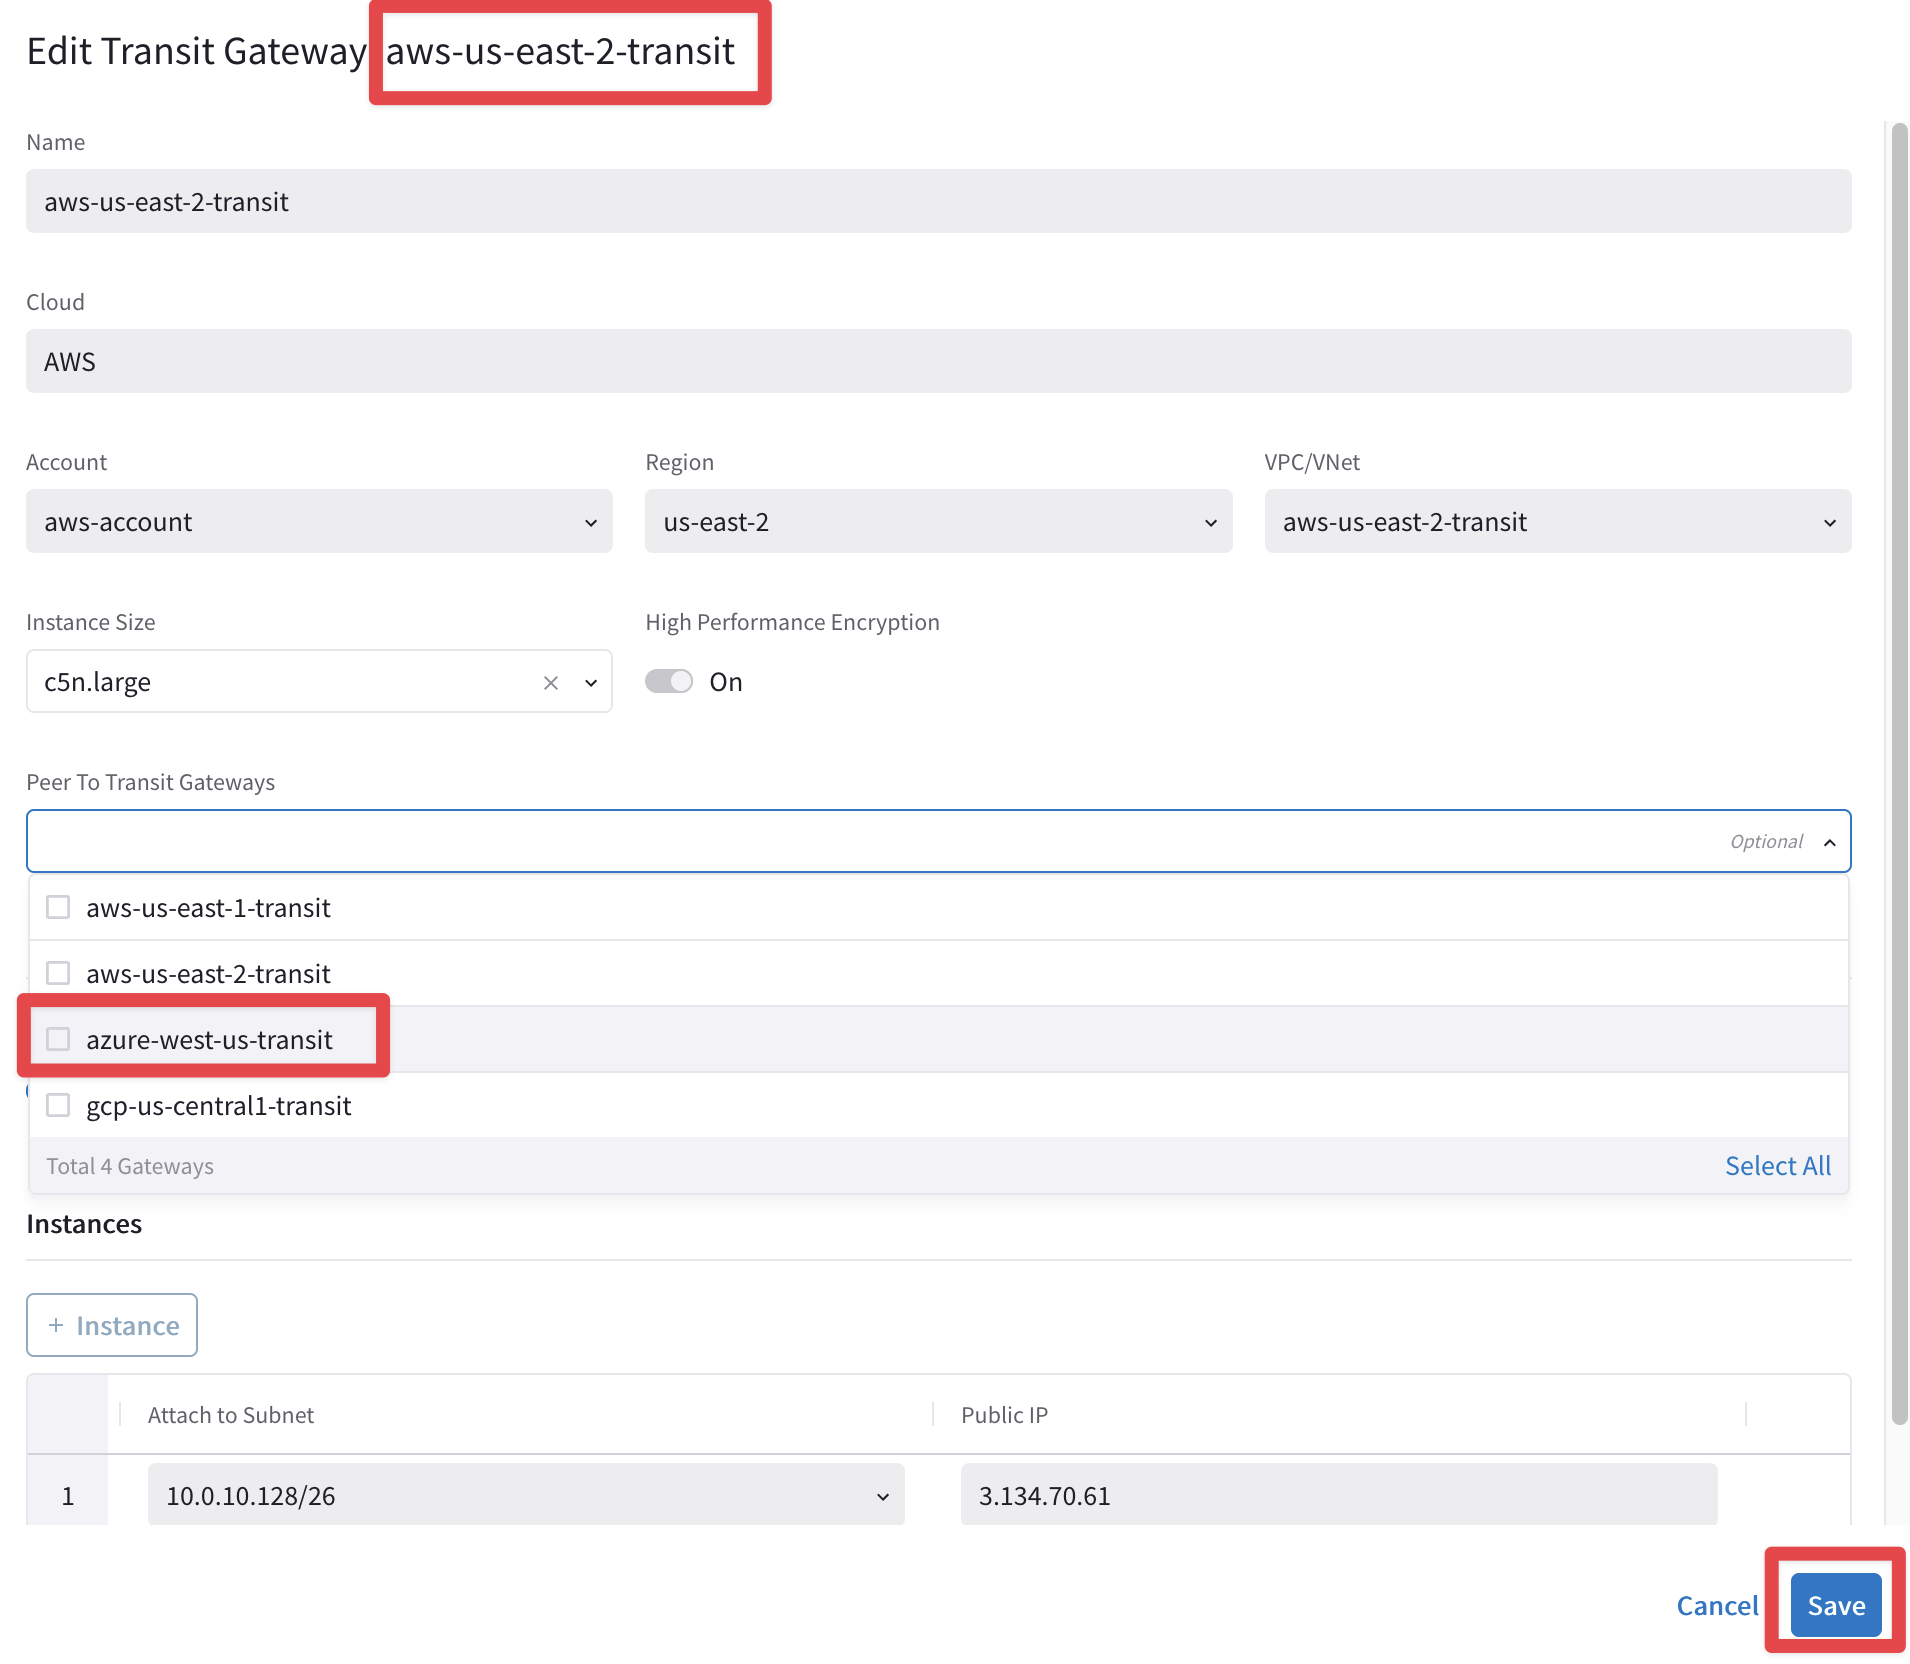The image size is (1910, 1664).
Task: Check the aws-us-east-2-transit checkbox in peer list
Action: pos(58,973)
